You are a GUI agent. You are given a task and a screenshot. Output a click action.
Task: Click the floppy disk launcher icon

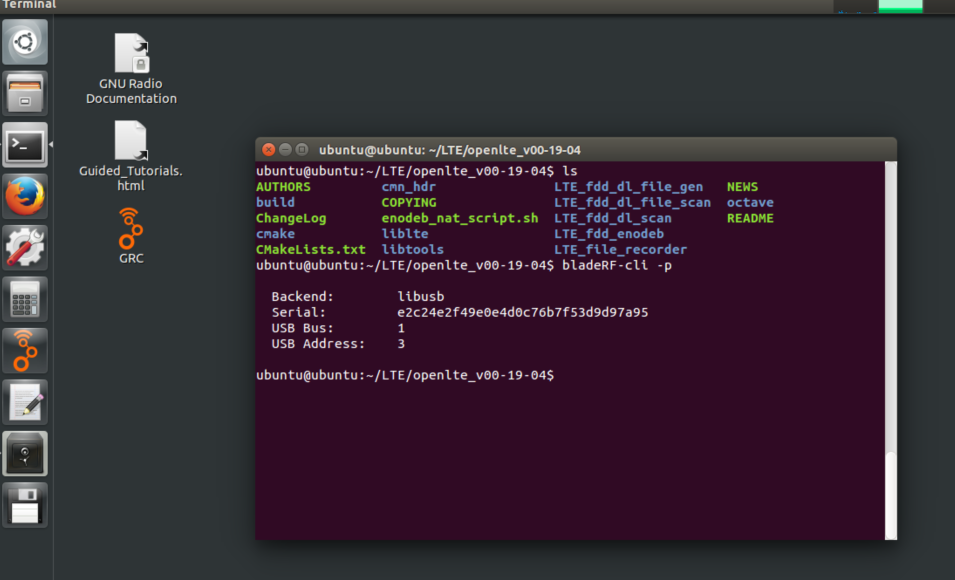(25, 505)
